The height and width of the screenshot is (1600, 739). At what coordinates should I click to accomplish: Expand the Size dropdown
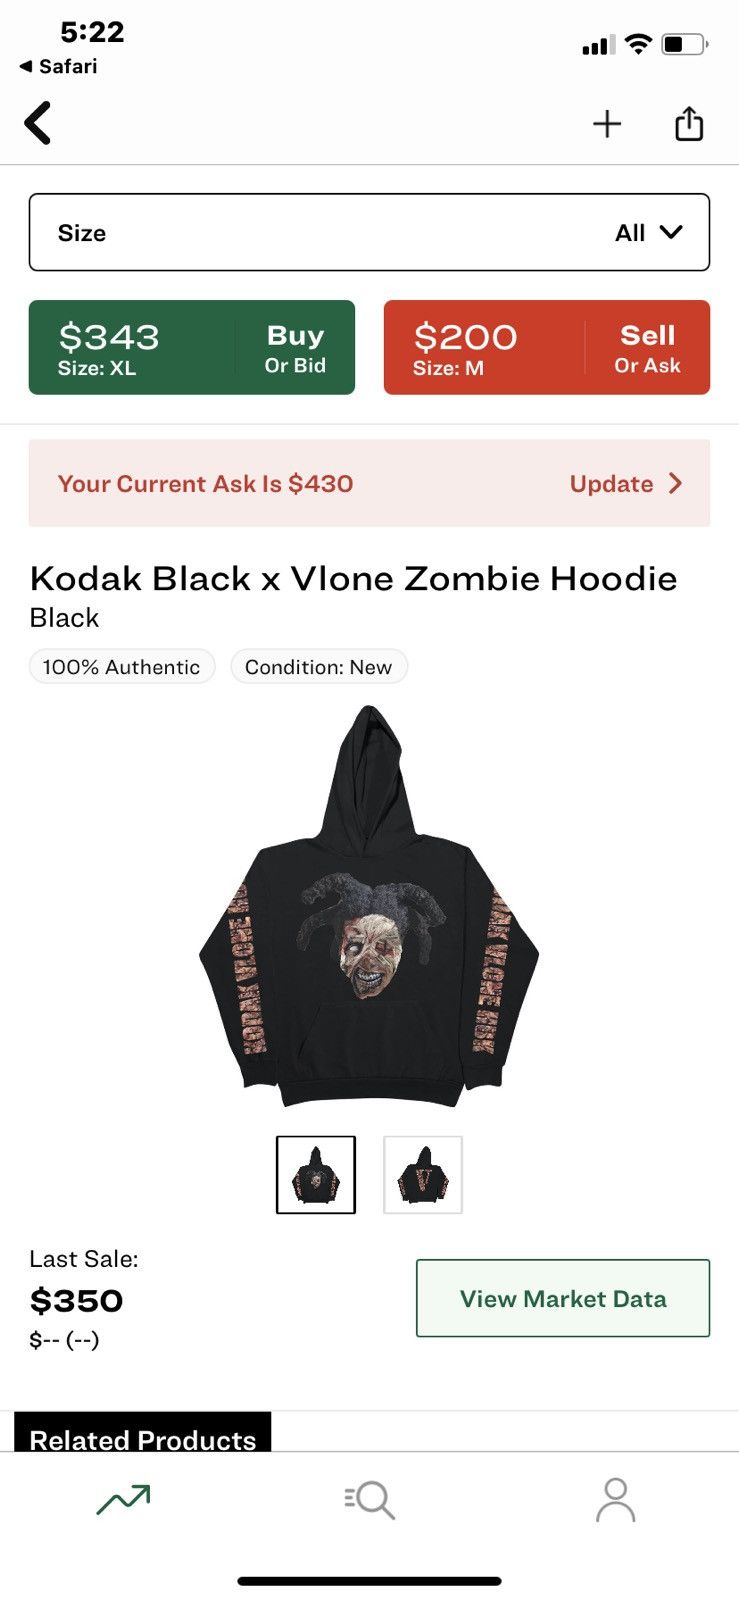pyautogui.click(x=369, y=232)
